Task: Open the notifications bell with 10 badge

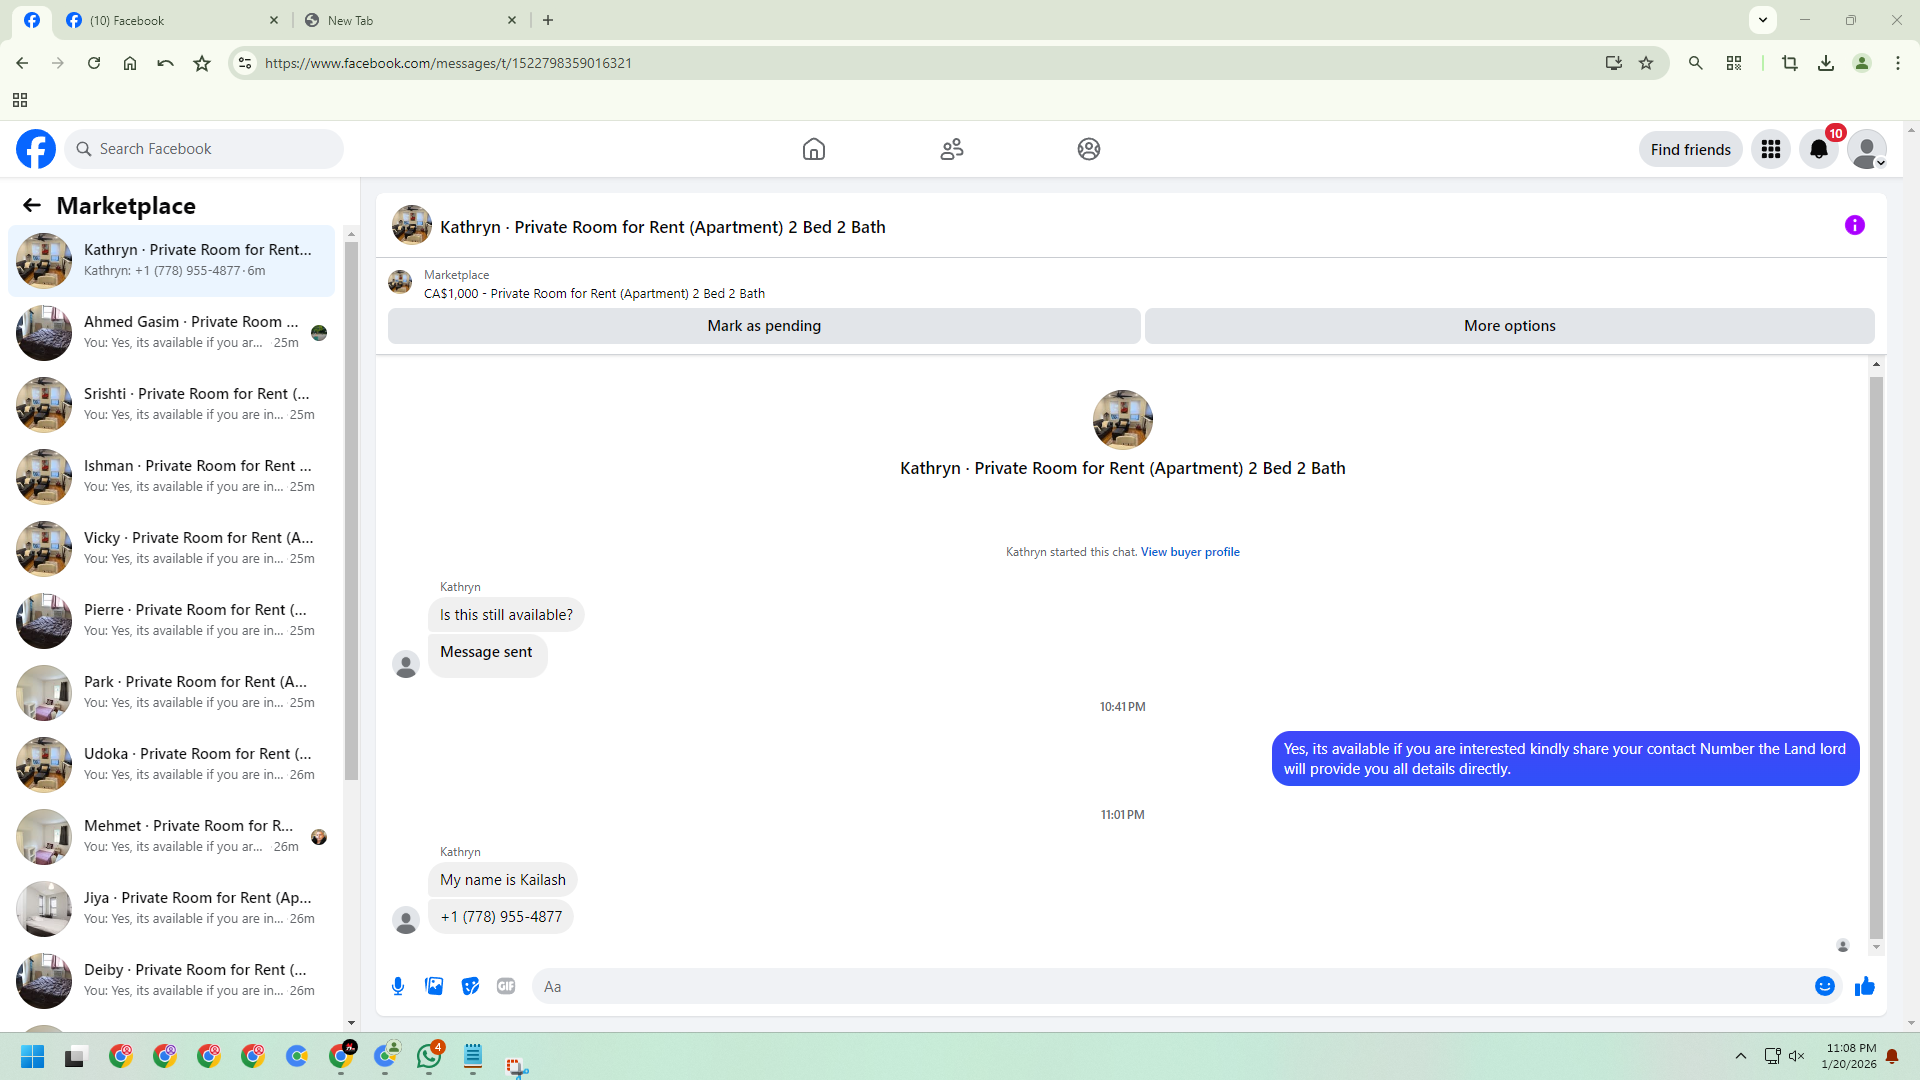Action: tap(1819, 149)
